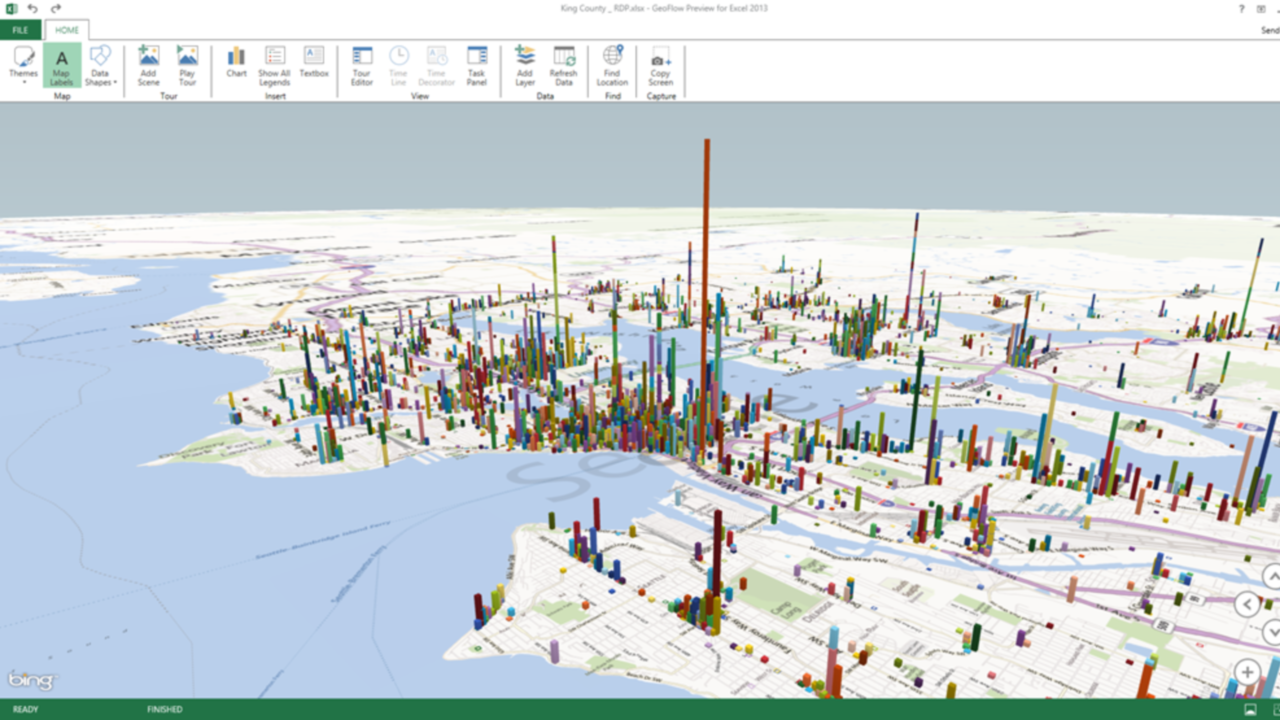Open Help question mark
The image size is (1280, 720).
point(1241,8)
